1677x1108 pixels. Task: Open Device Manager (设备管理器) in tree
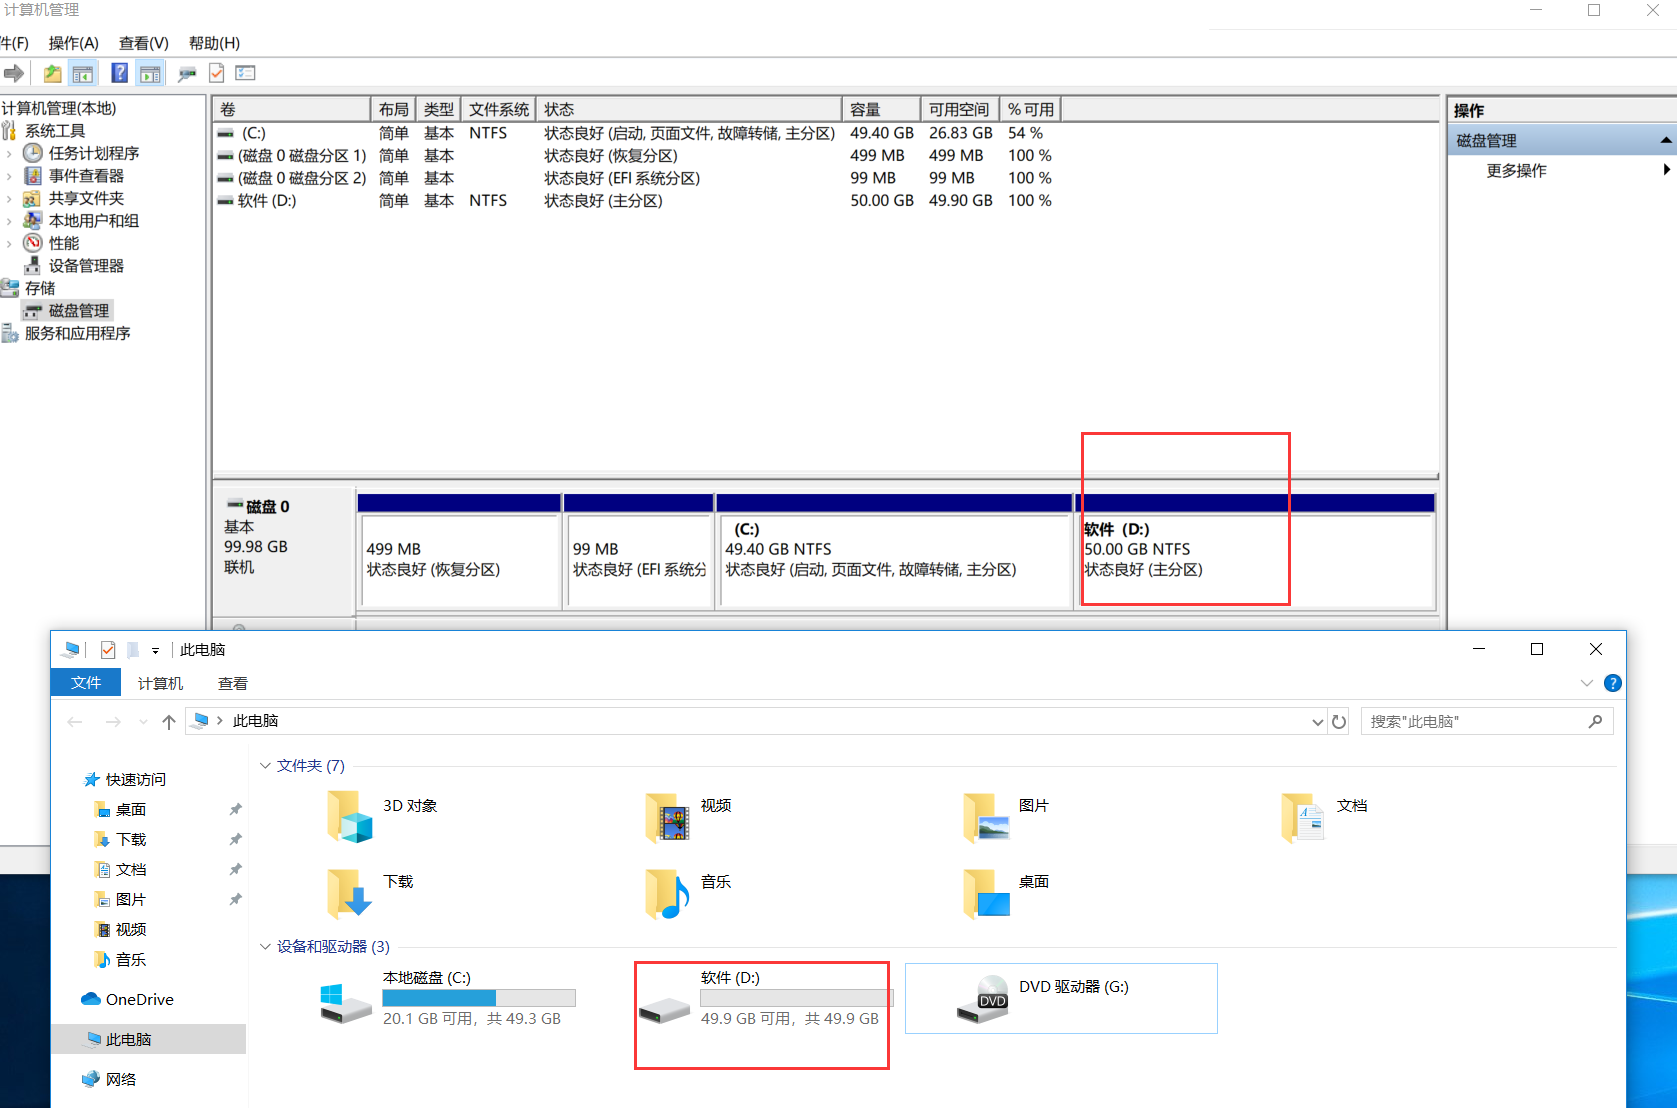tap(86, 266)
